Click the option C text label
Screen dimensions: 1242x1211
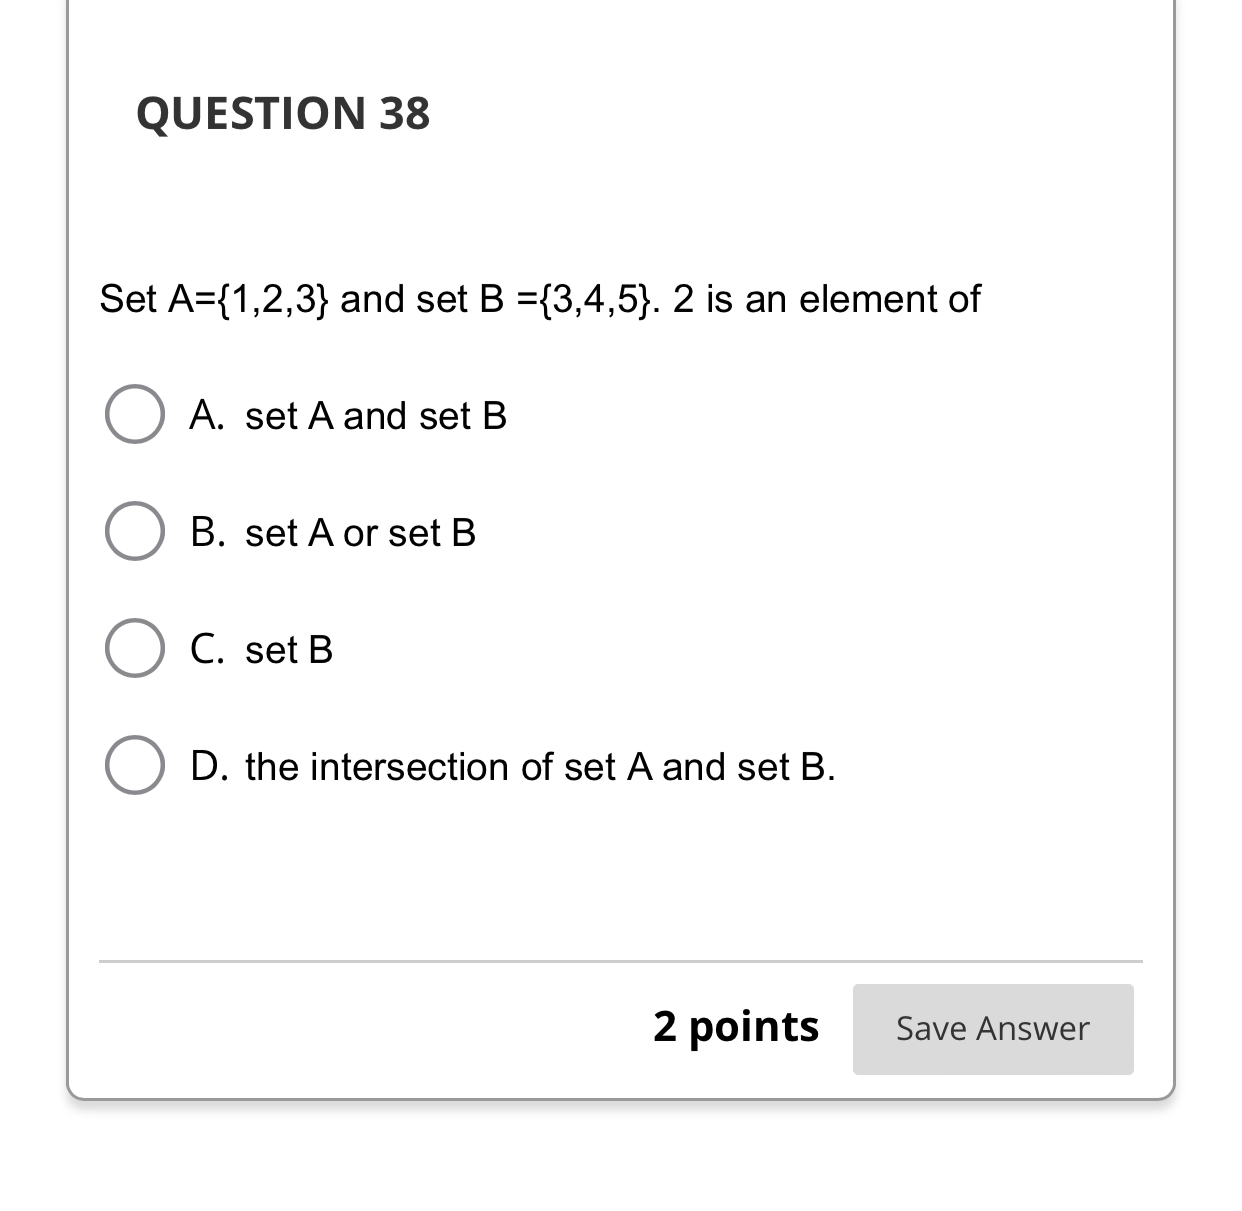(288, 650)
